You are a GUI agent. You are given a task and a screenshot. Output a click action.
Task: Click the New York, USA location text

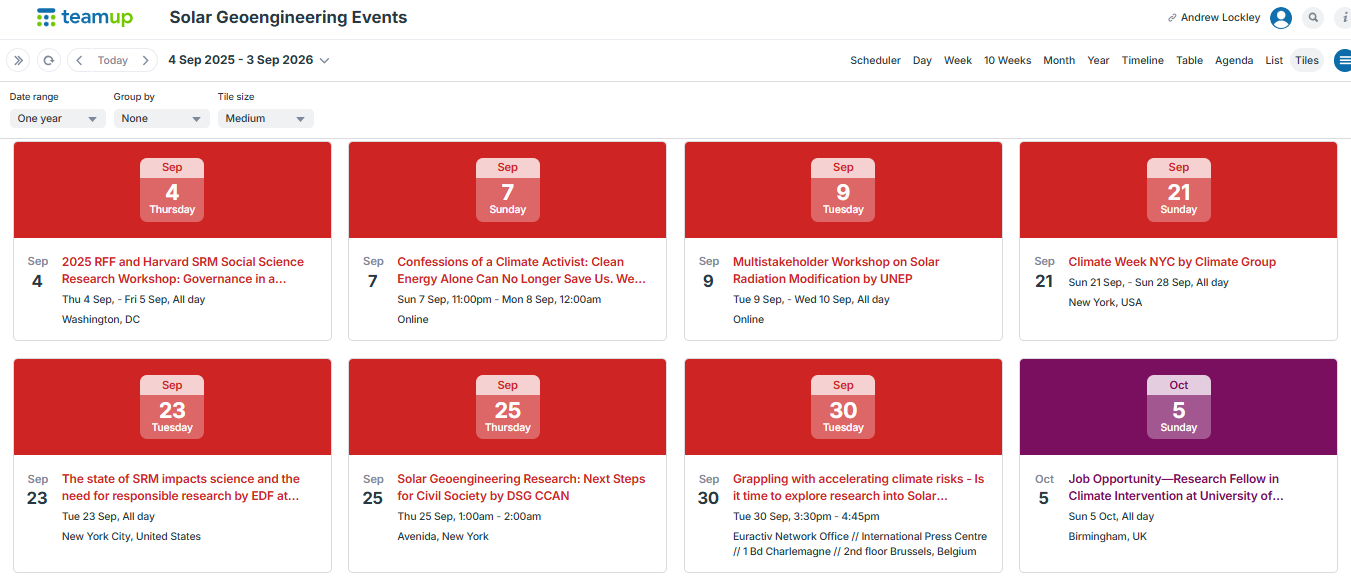pyautogui.click(x=1105, y=302)
